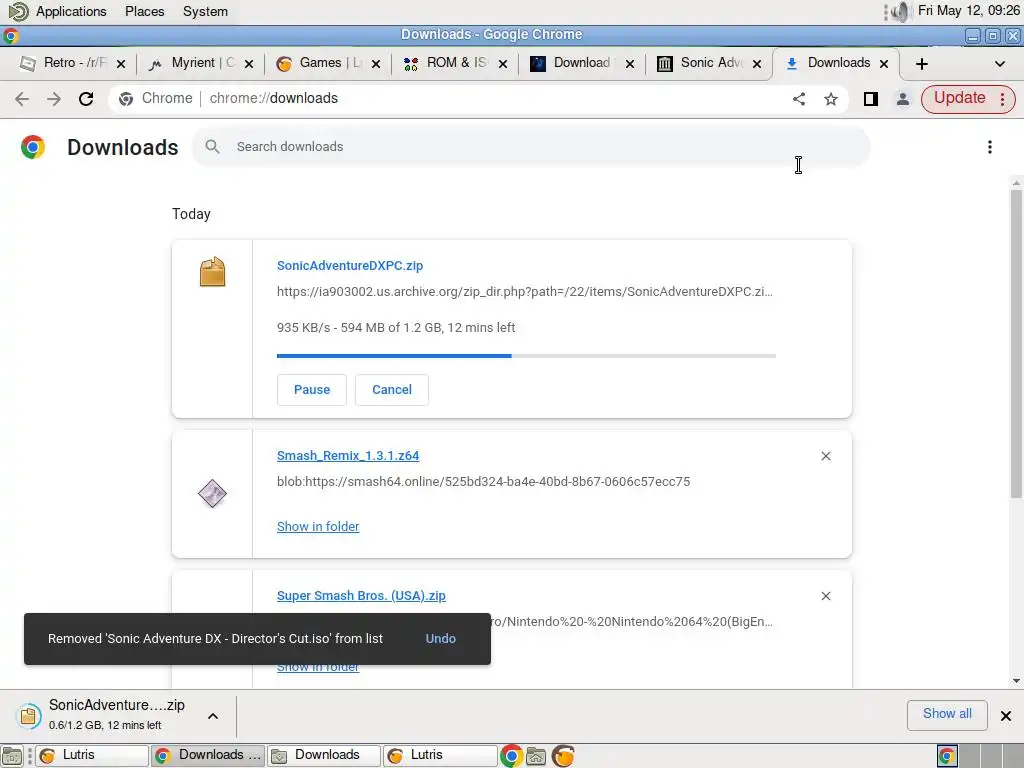This screenshot has height=768, width=1024.
Task: Click the forward navigation arrow
Action: pos(54,99)
